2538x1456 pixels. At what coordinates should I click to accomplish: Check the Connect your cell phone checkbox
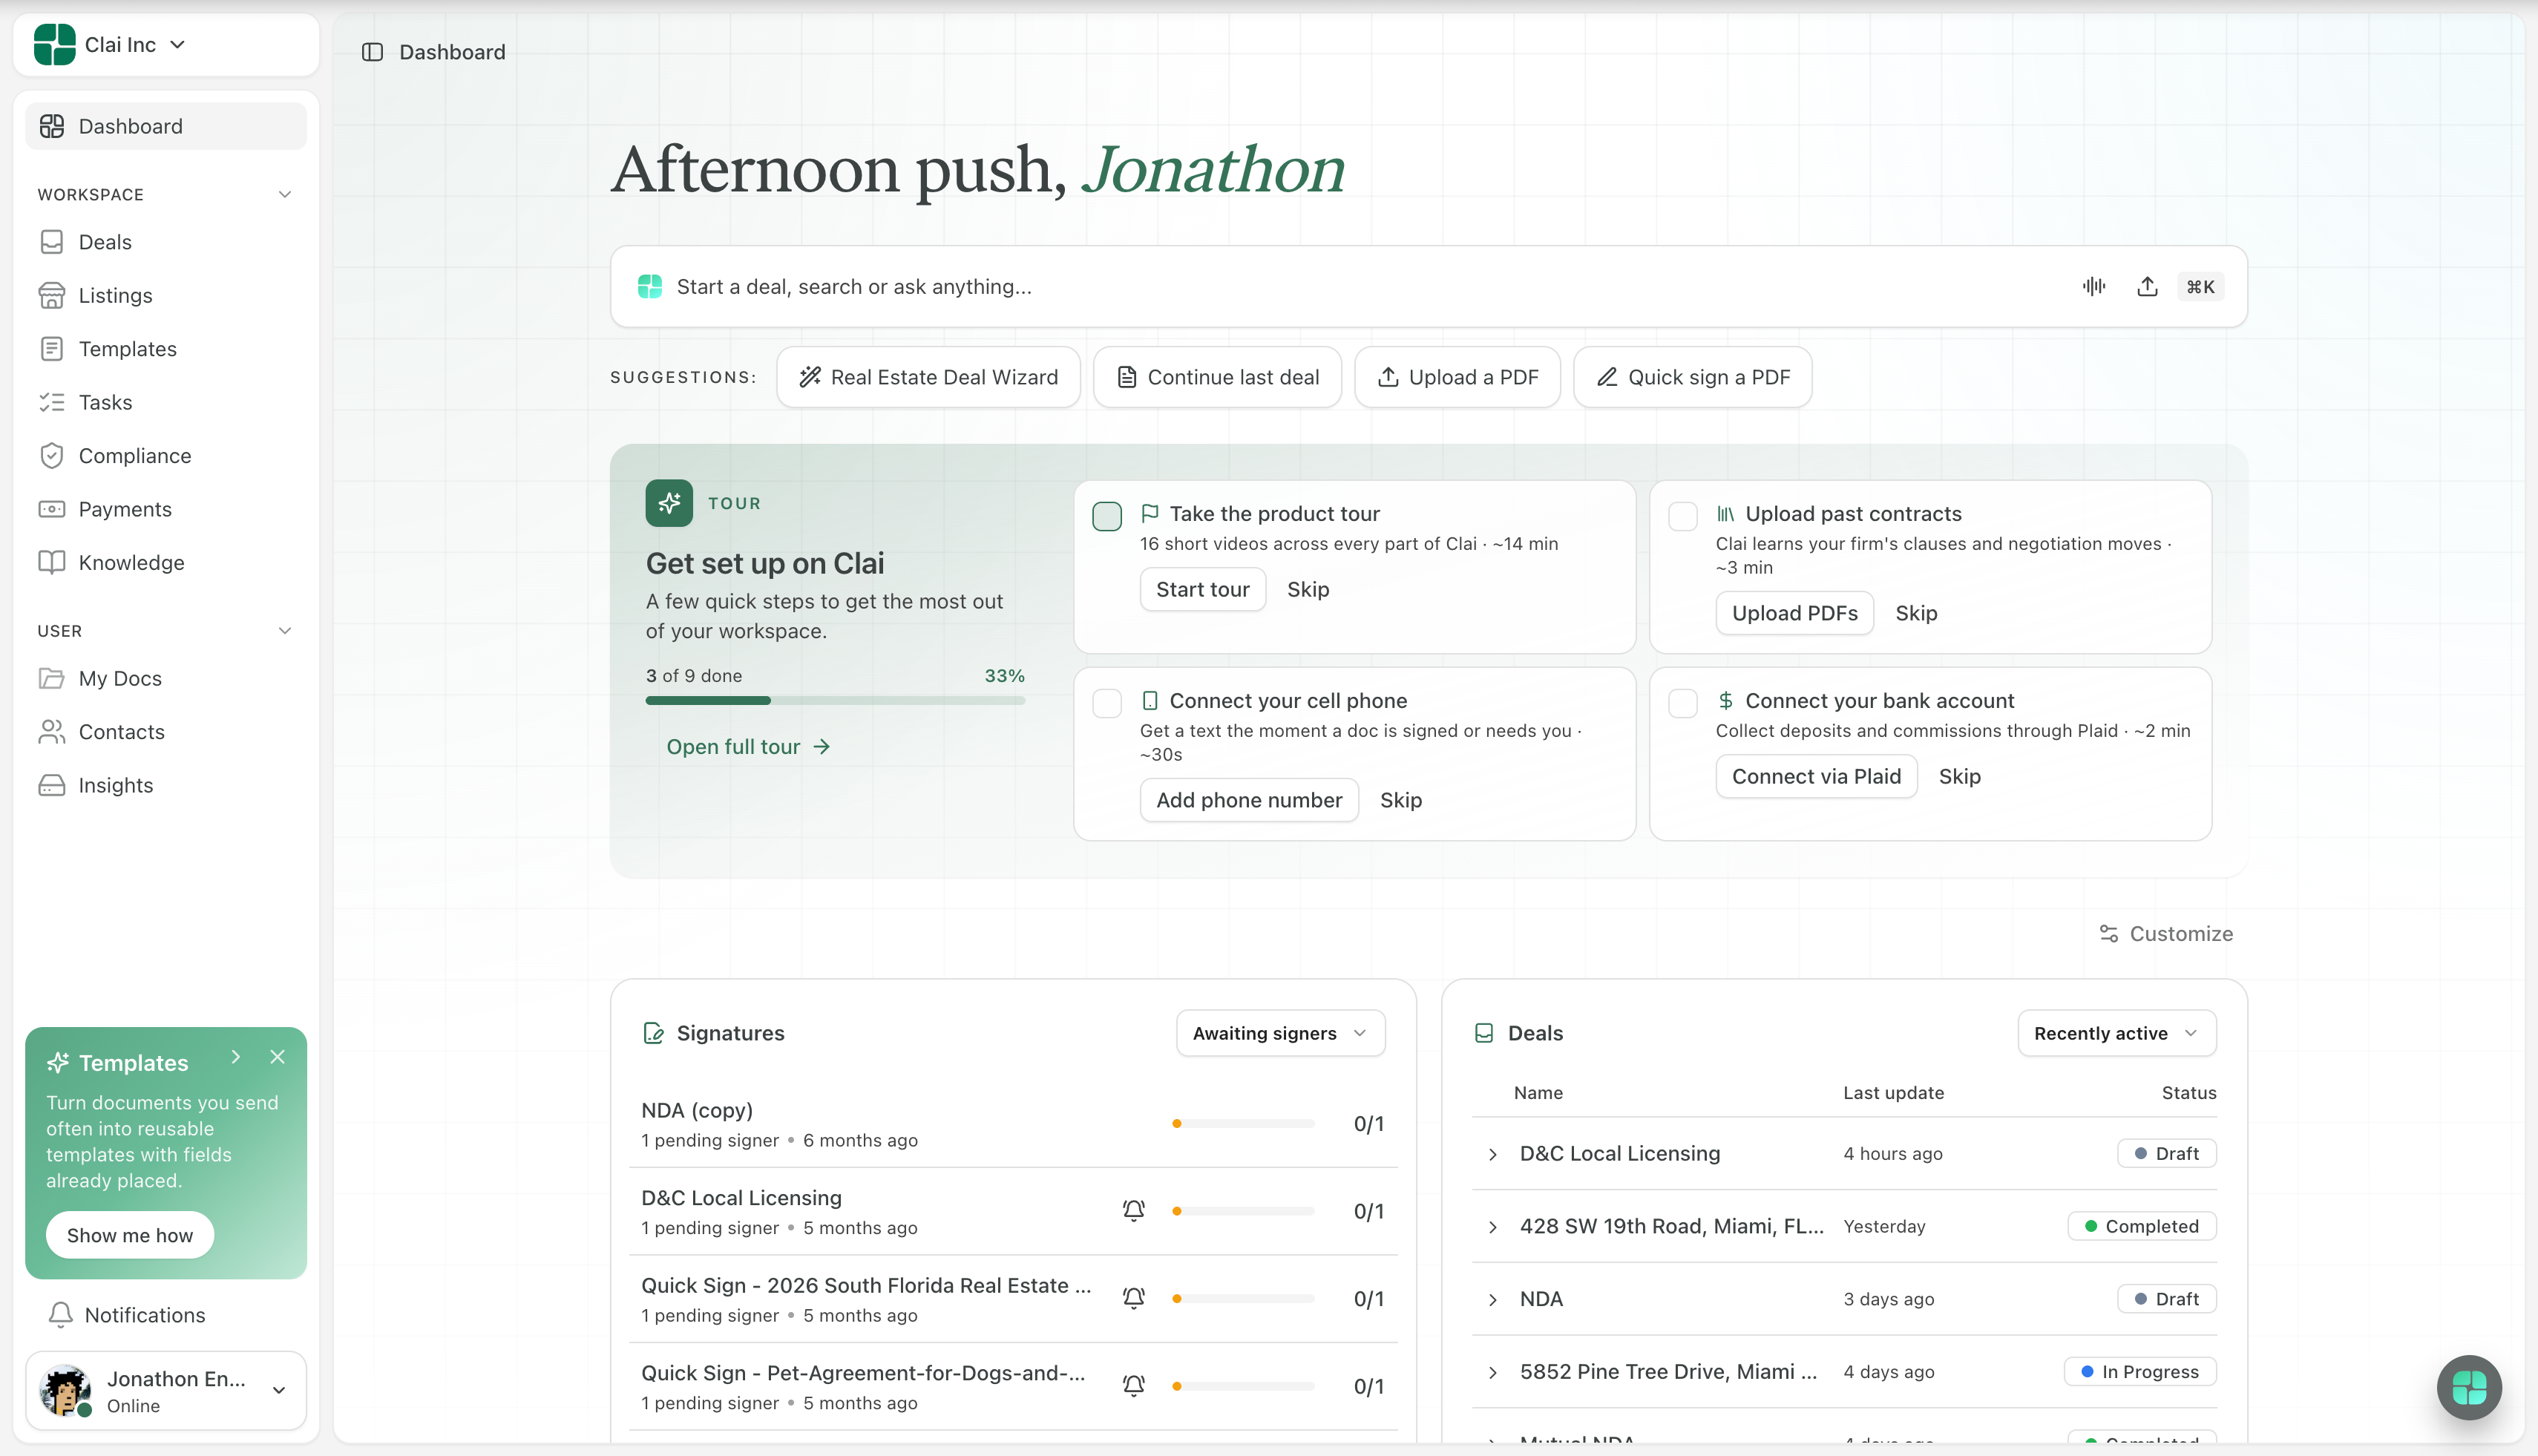click(x=1107, y=704)
